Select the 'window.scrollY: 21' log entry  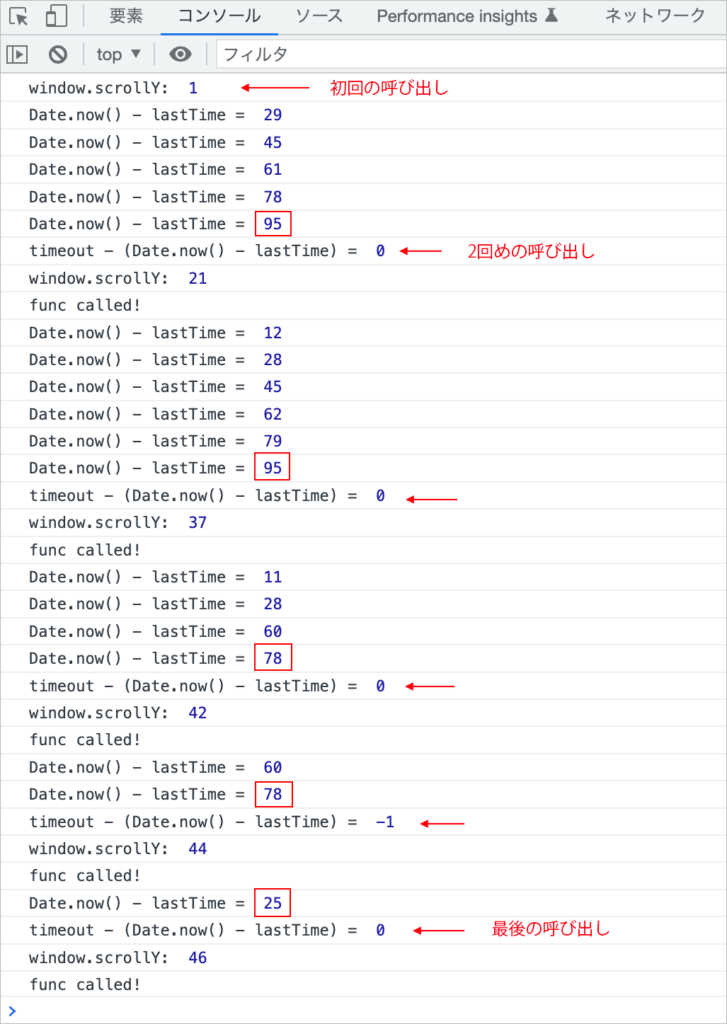pyautogui.click(x=118, y=278)
